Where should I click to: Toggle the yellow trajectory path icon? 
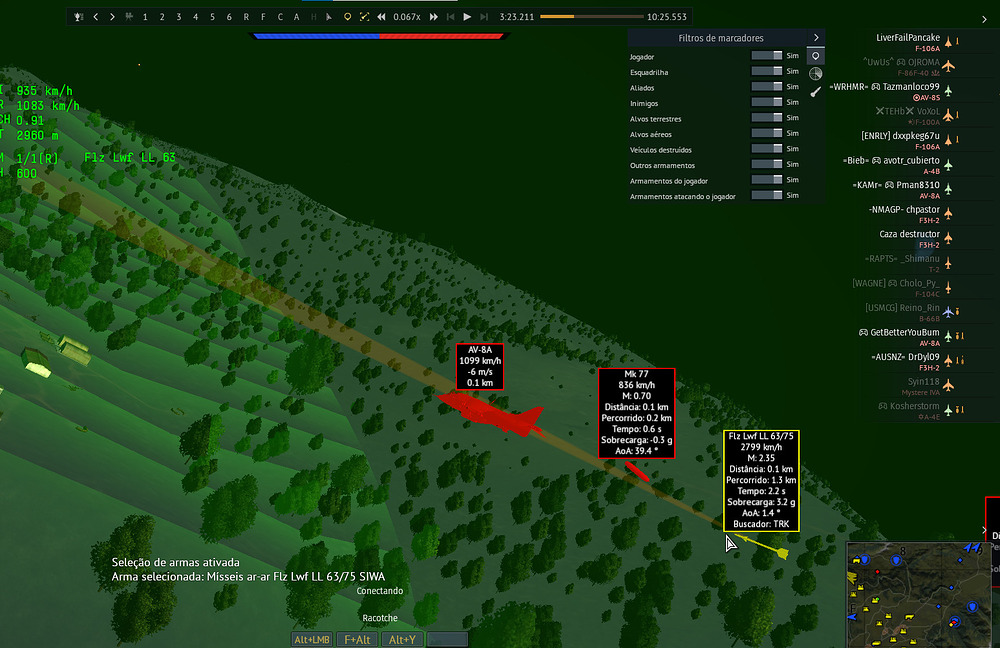click(364, 17)
